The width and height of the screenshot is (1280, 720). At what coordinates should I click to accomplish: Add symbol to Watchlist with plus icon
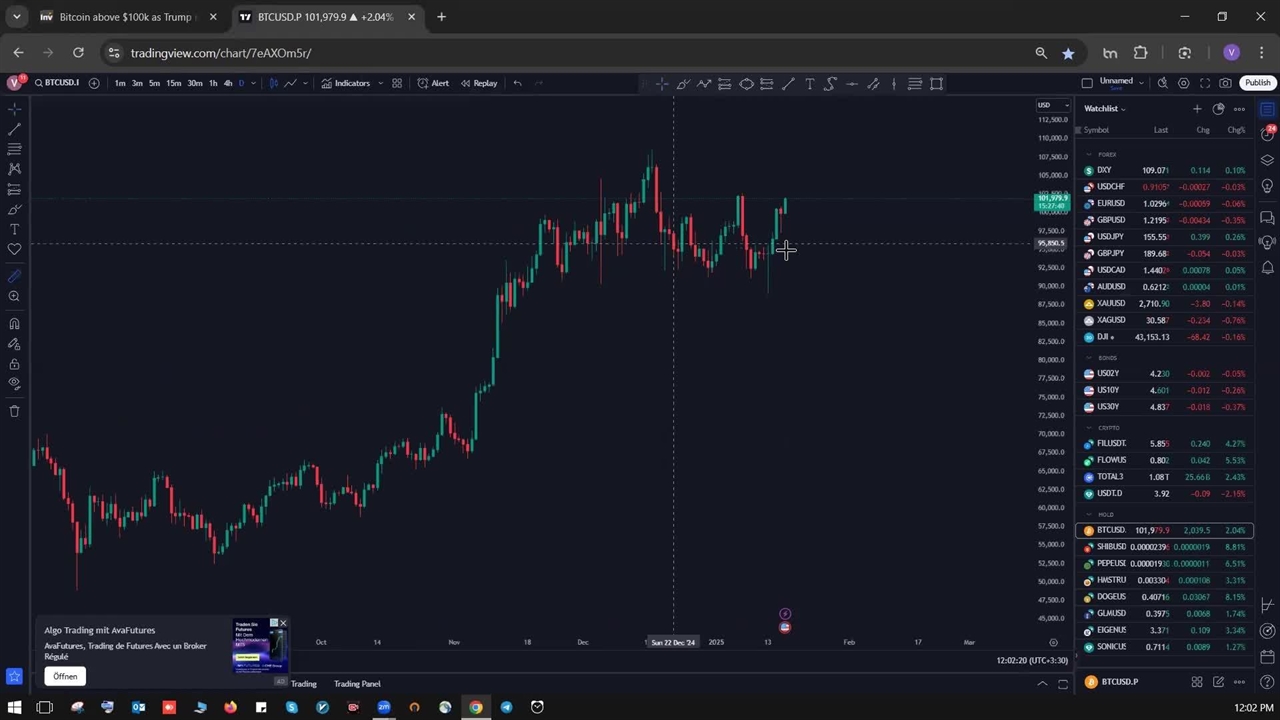click(1197, 109)
